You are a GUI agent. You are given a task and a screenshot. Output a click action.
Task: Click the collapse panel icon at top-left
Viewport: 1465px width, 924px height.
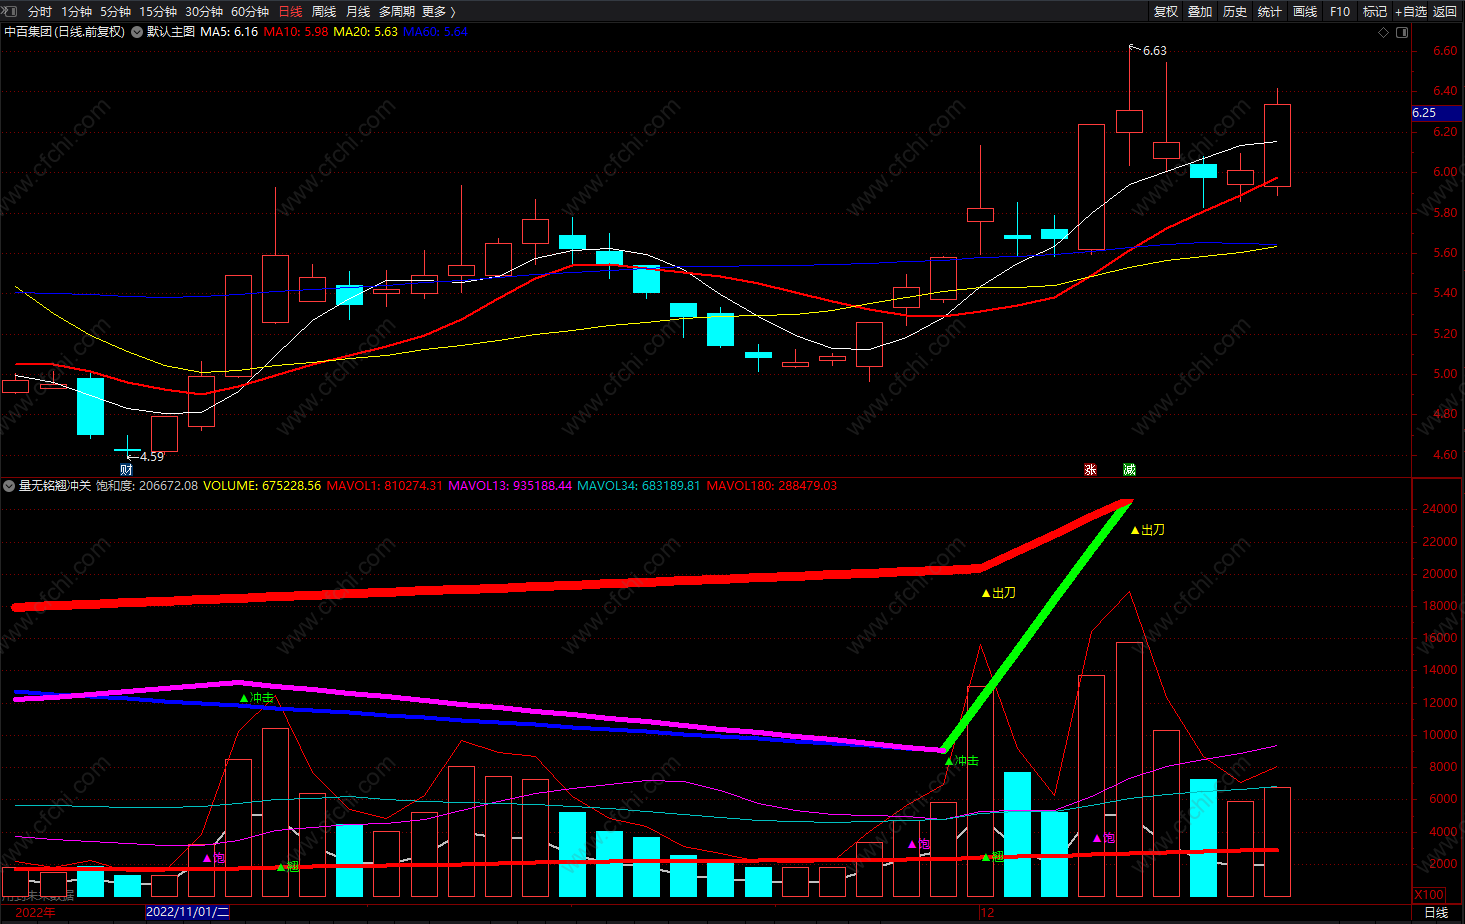tap(10, 11)
